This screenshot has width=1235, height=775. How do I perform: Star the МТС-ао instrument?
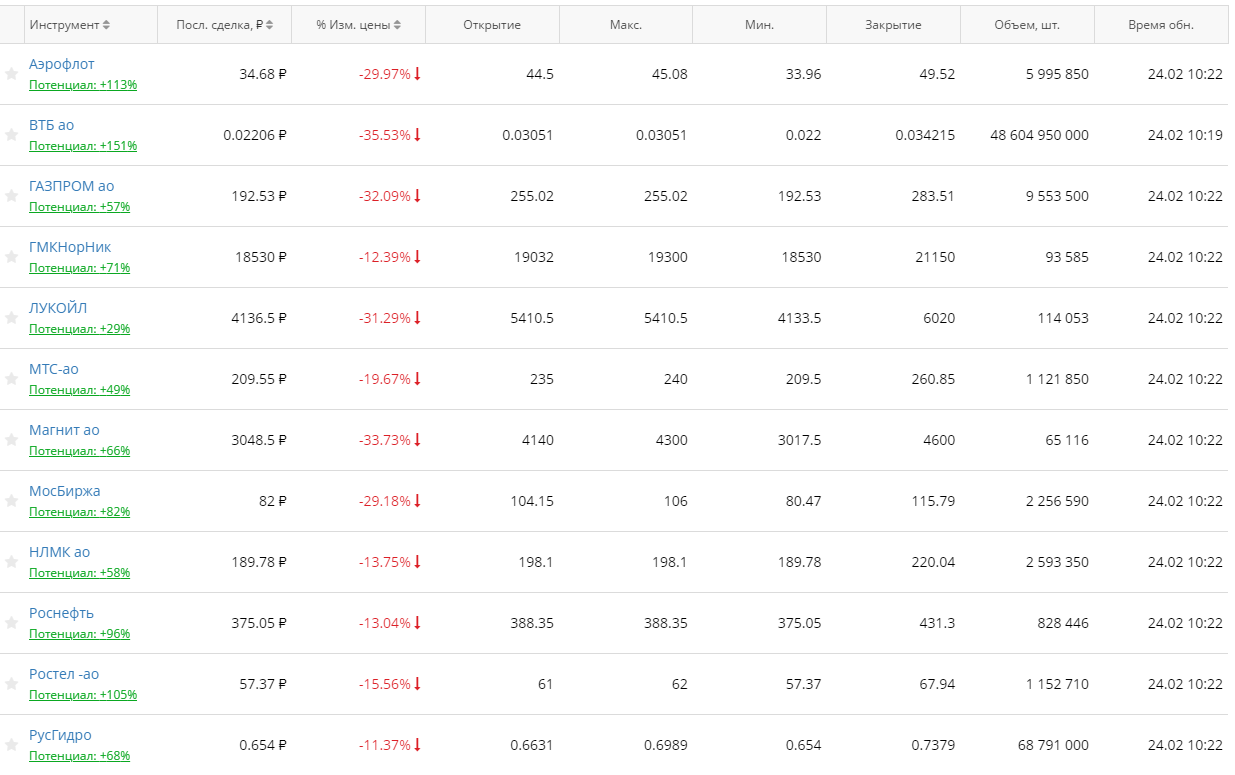point(11,379)
